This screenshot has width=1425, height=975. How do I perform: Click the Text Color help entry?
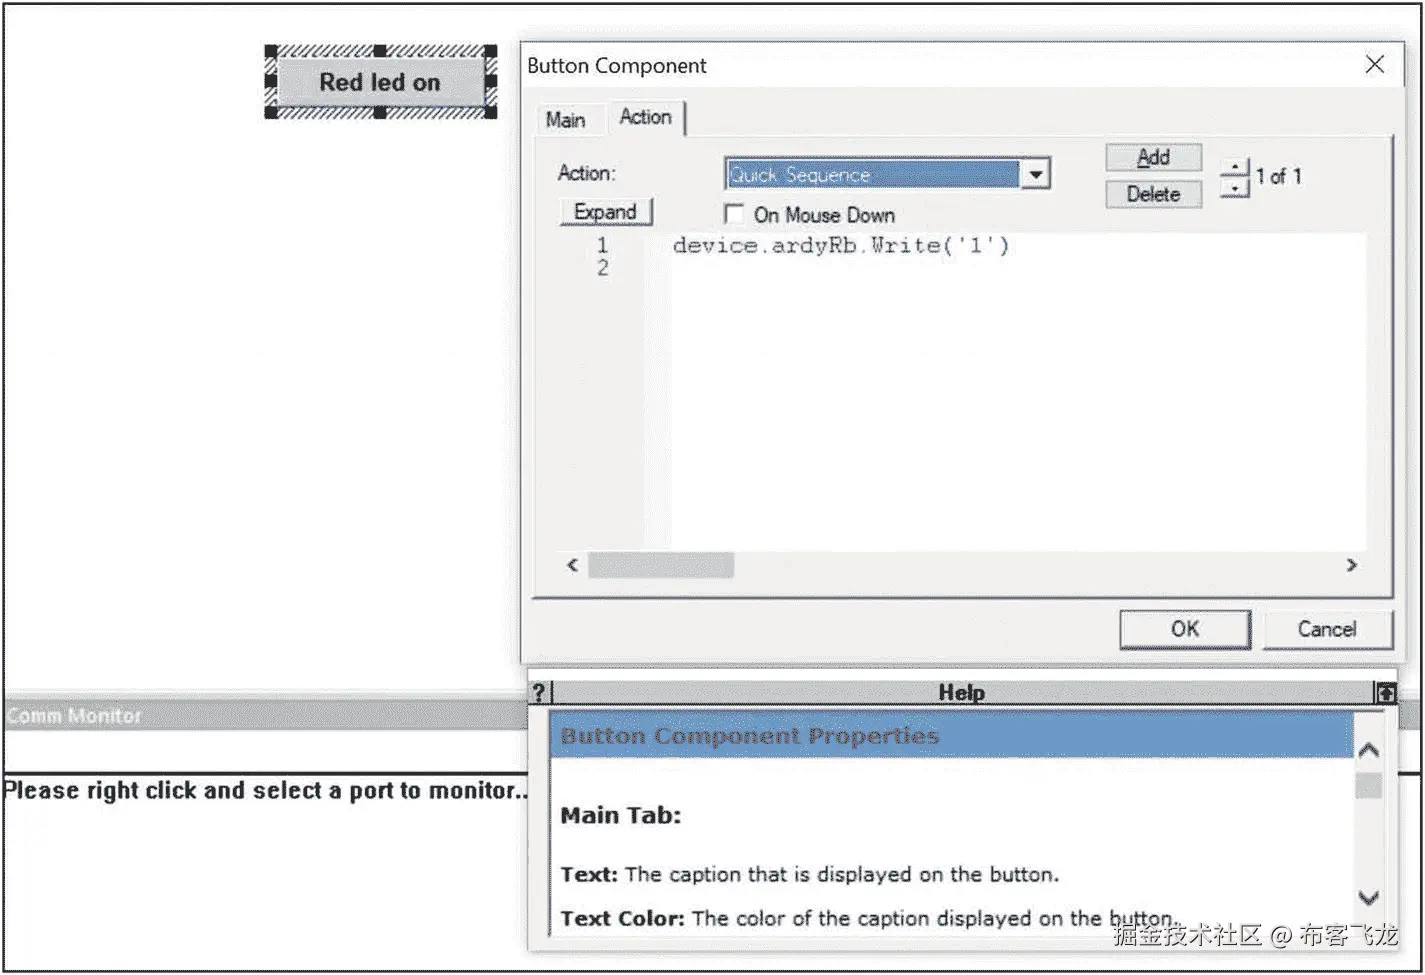pyautogui.click(x=867, y=918)
